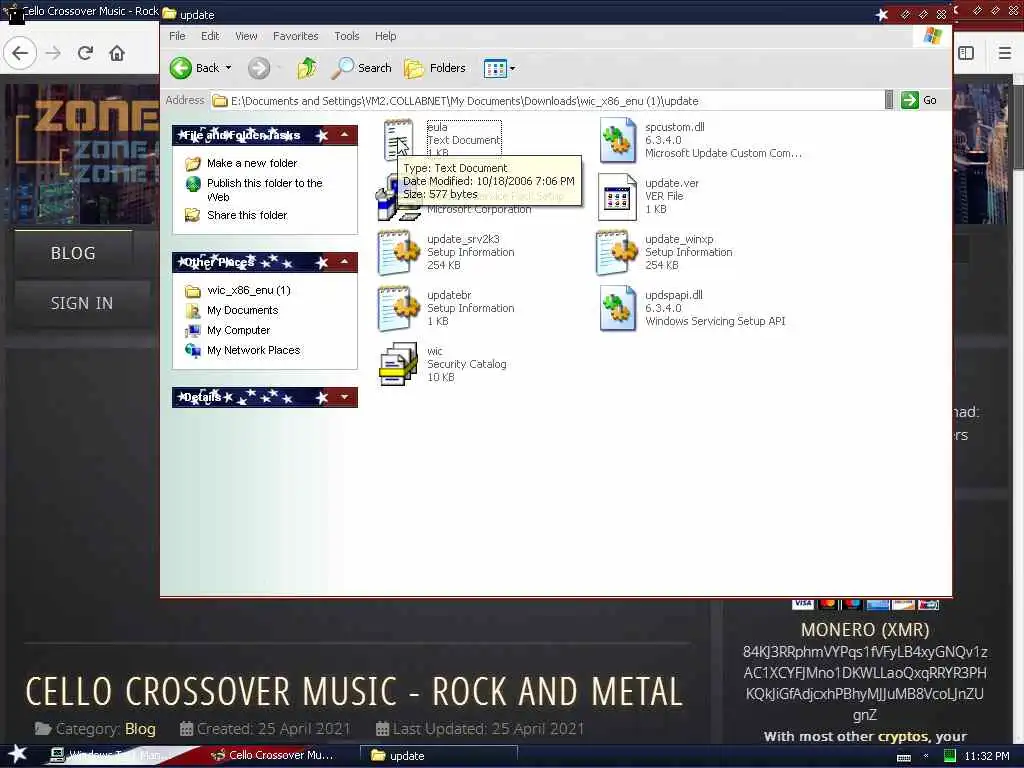Screen dimensions: 1024x768
Task: Collapse the Other Places panel
Action: tap(344, 262)
